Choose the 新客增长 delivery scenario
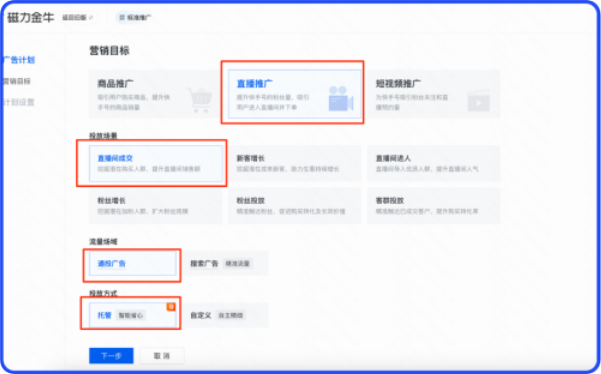The image size is (601, 374). pos(295,163)
